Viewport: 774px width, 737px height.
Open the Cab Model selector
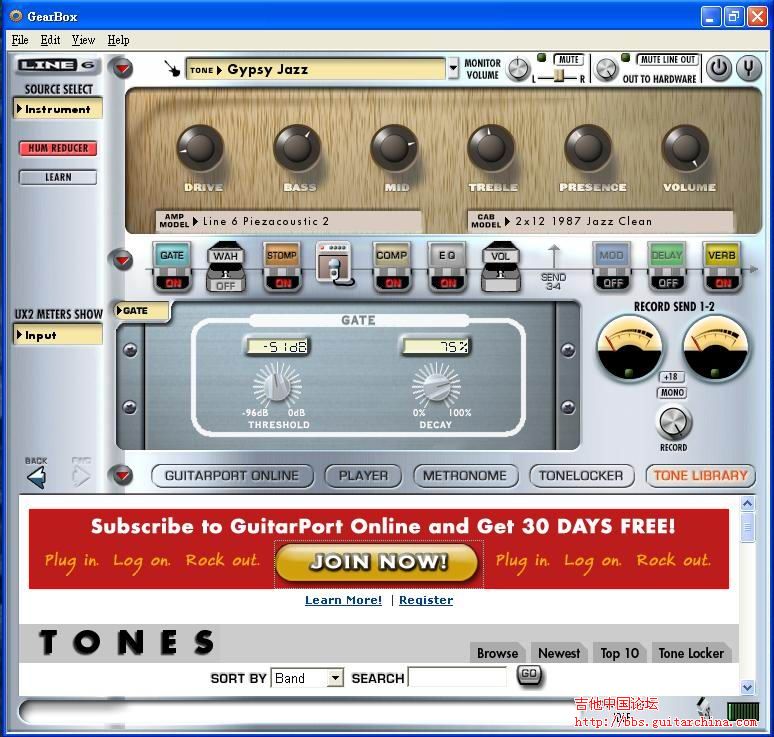(600, 221)
